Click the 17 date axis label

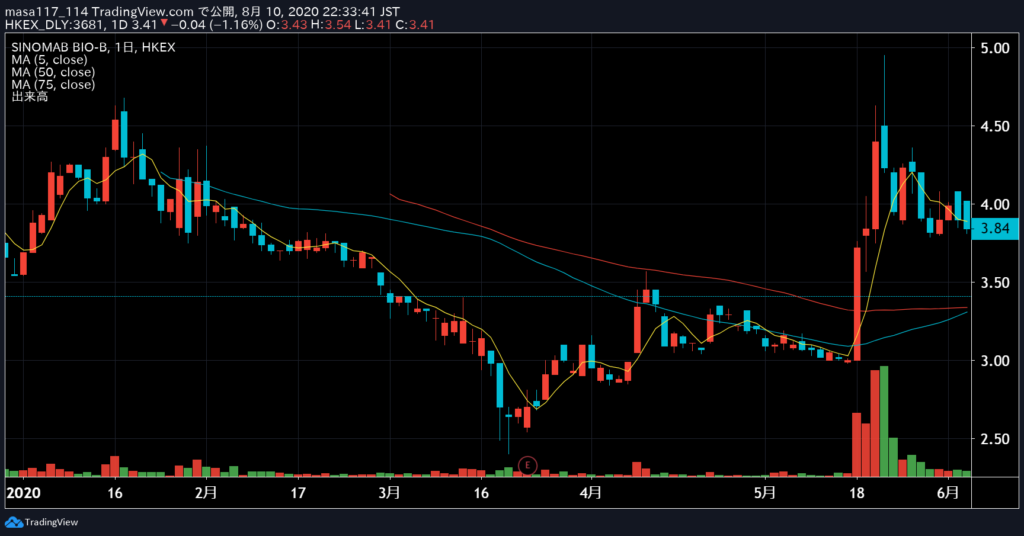[298, 493]
